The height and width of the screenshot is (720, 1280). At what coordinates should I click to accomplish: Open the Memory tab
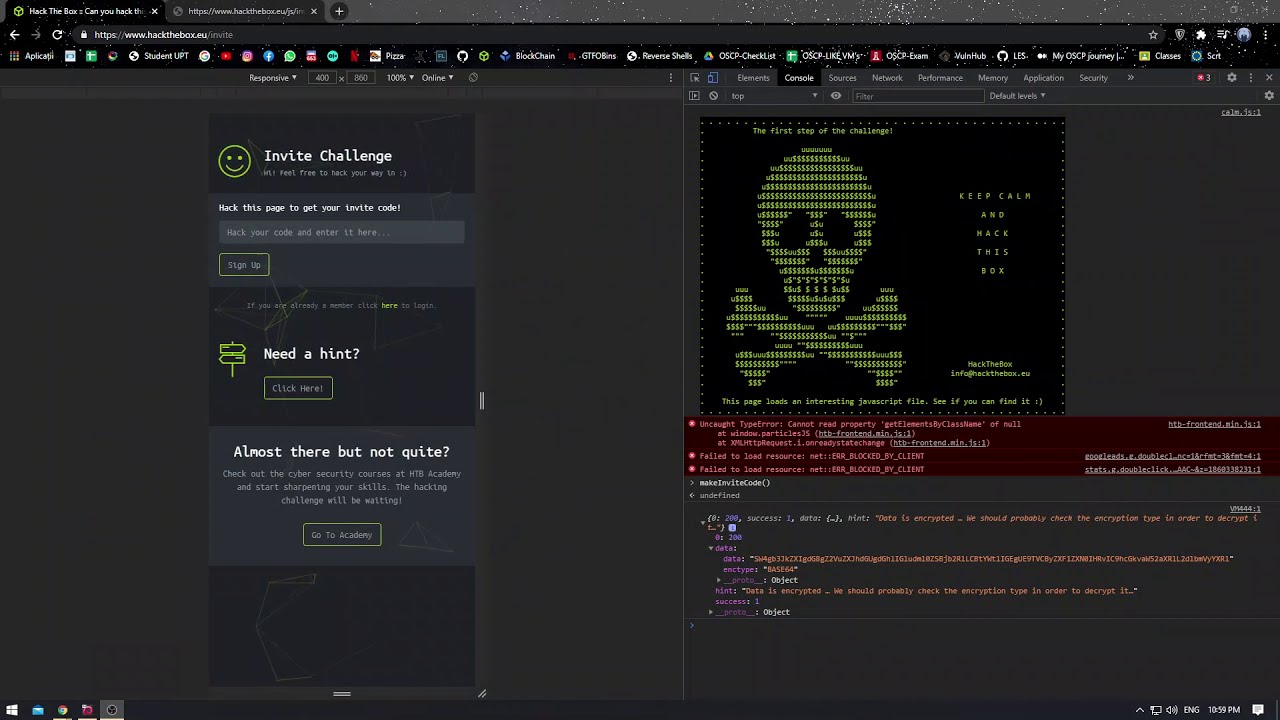(993, 78)
